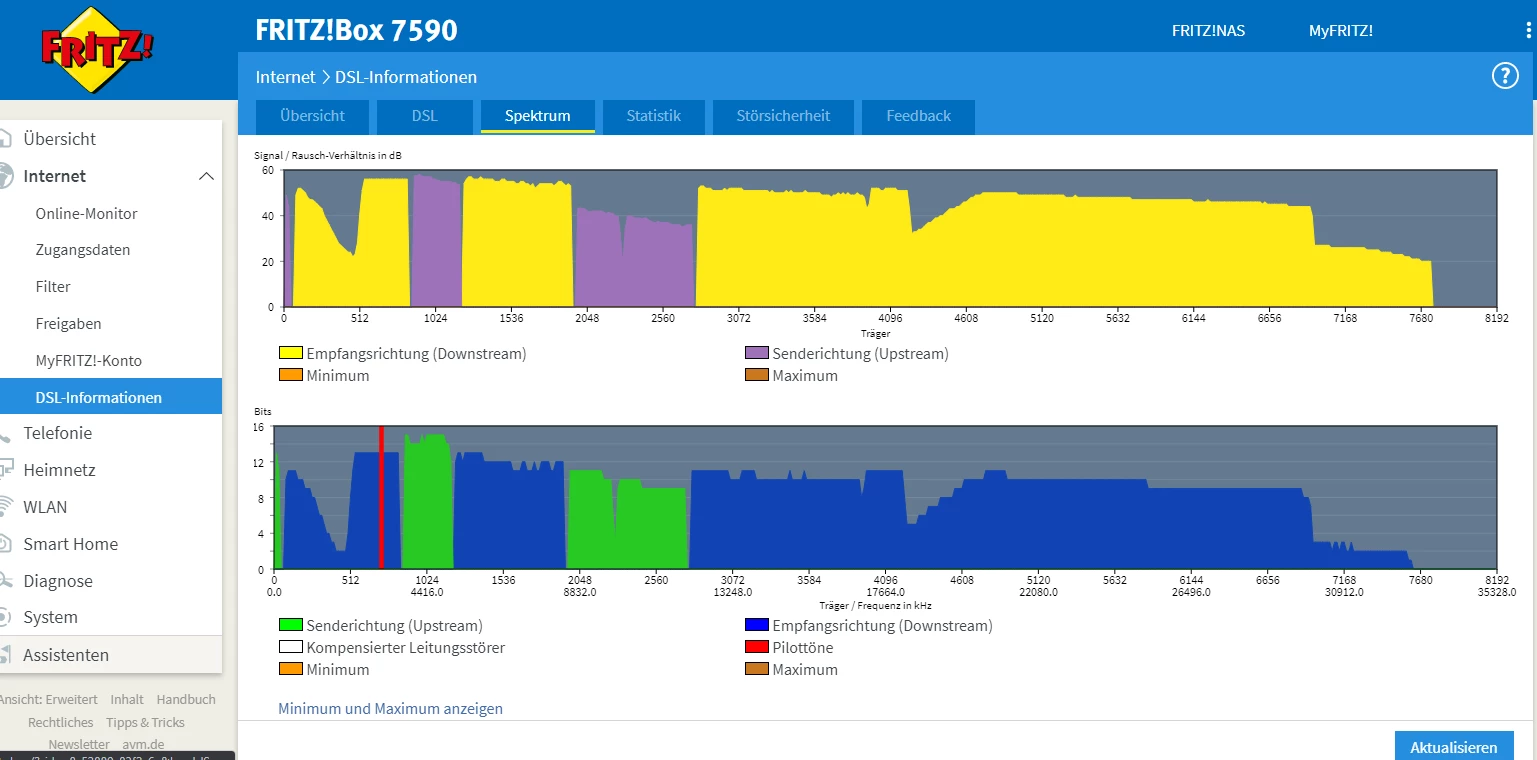Collapse the Internet menu chevron

tap(206, 176)
